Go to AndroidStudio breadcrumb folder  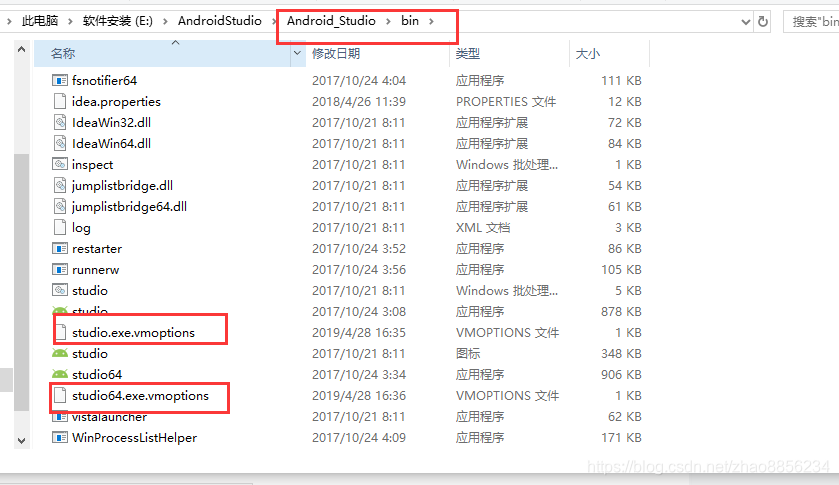point(220,21)
